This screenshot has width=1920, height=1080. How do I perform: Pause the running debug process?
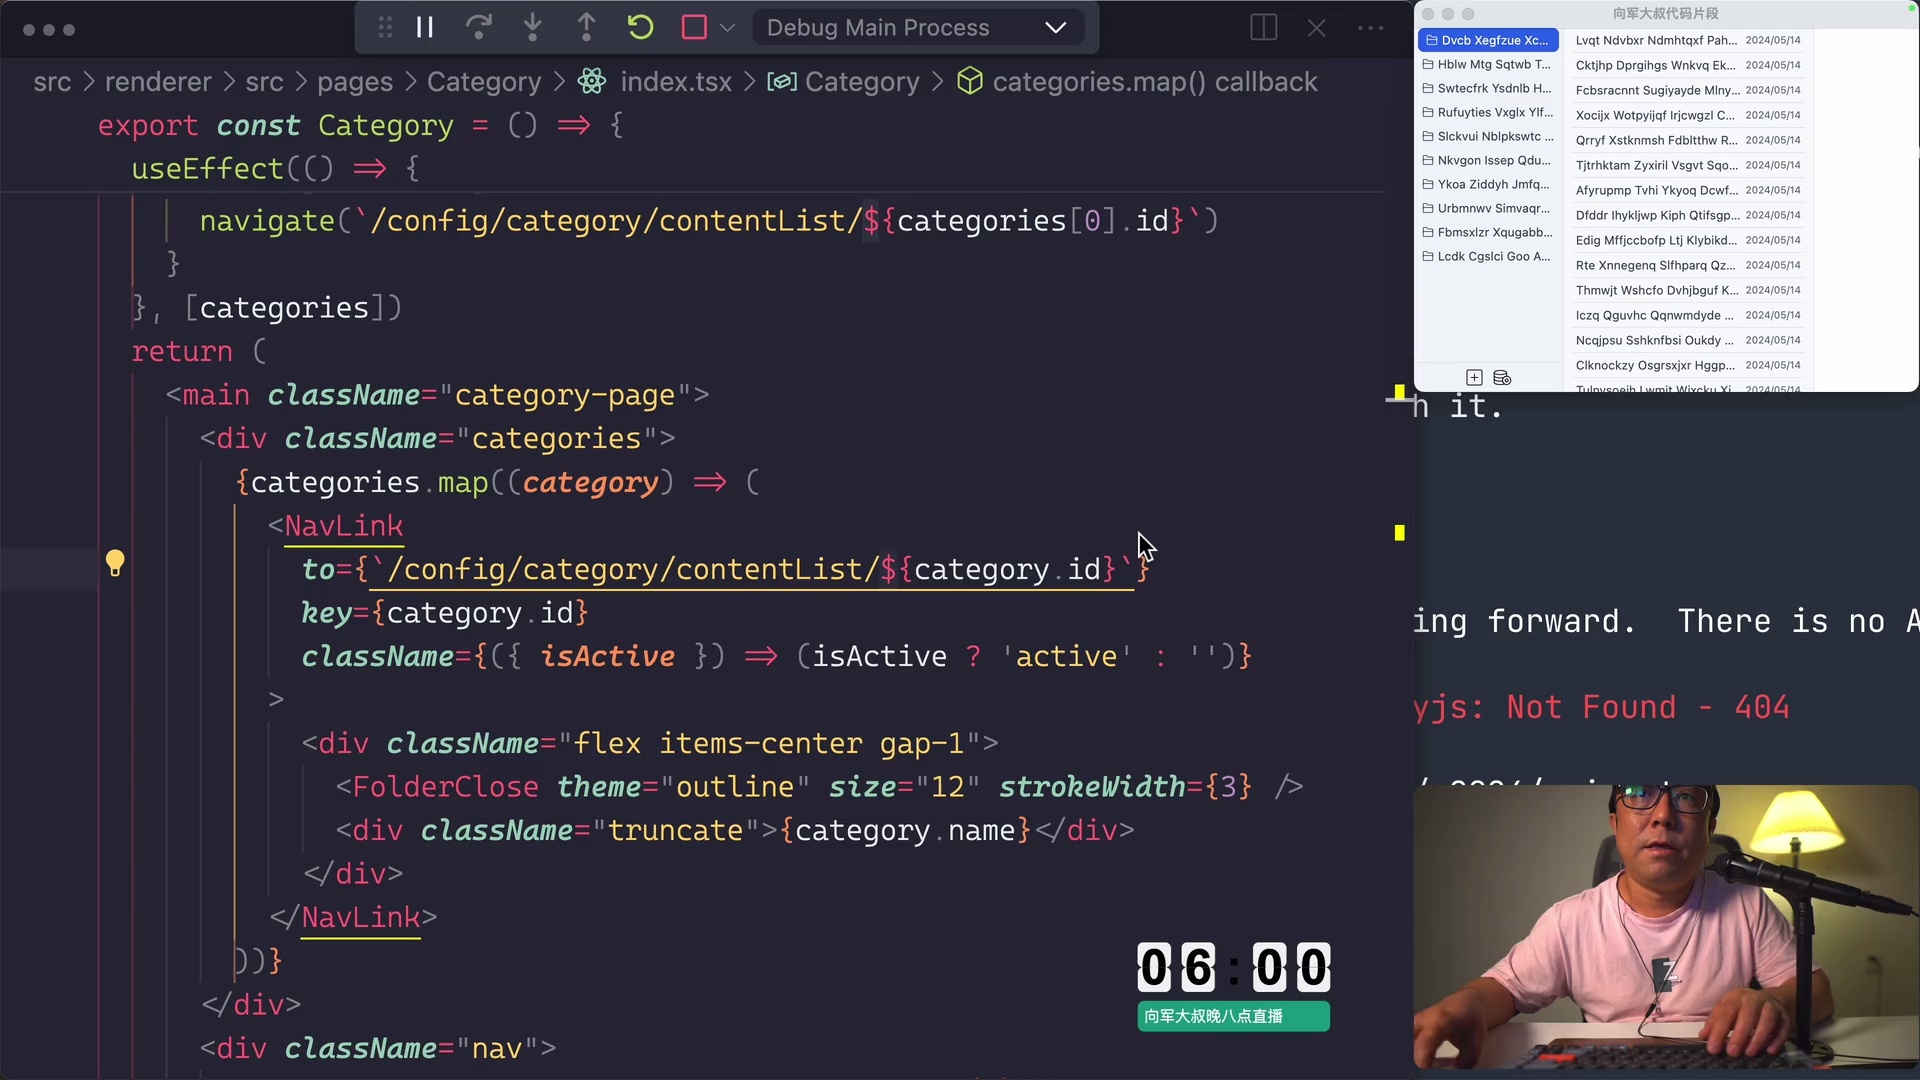click(x=424, y=27)
